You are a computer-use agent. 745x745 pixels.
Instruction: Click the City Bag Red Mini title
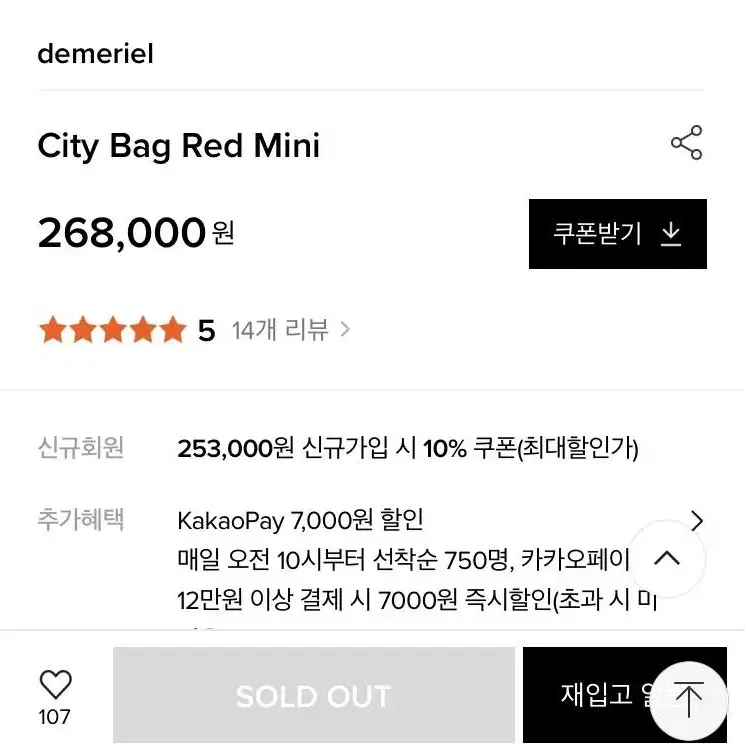(x=179, y=146)
